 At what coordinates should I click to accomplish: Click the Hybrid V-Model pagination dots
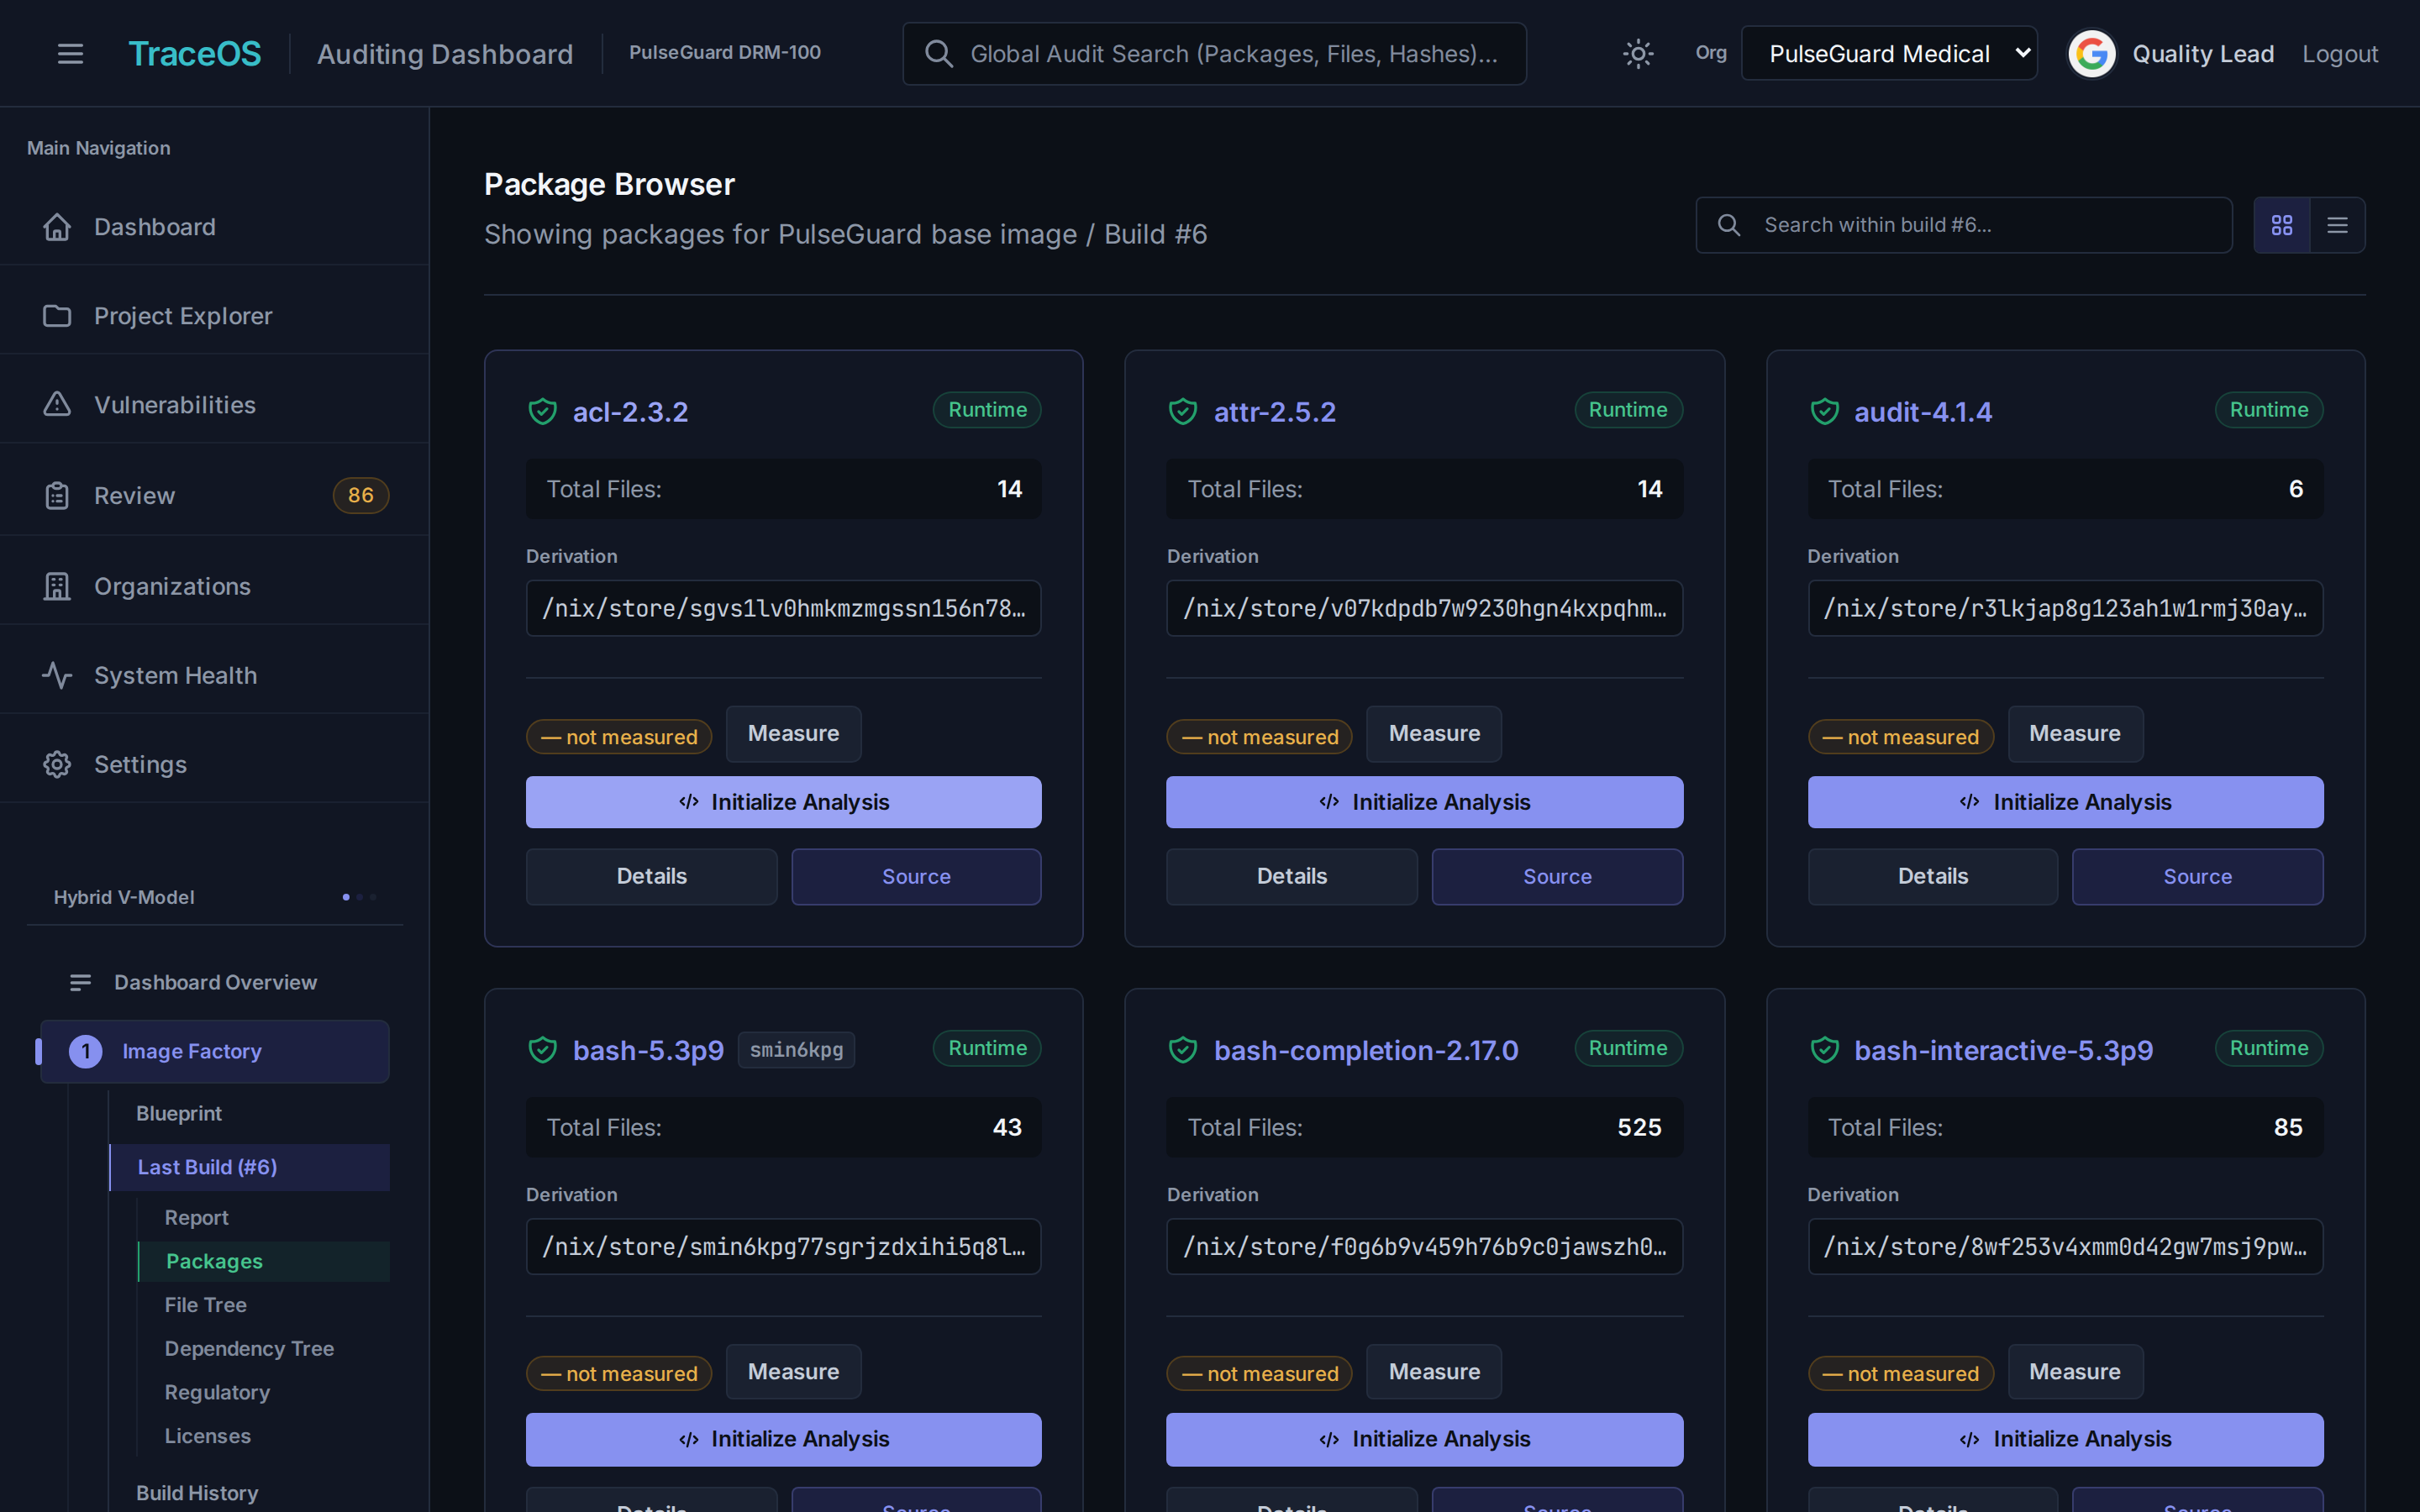click(x=359, y=897)
